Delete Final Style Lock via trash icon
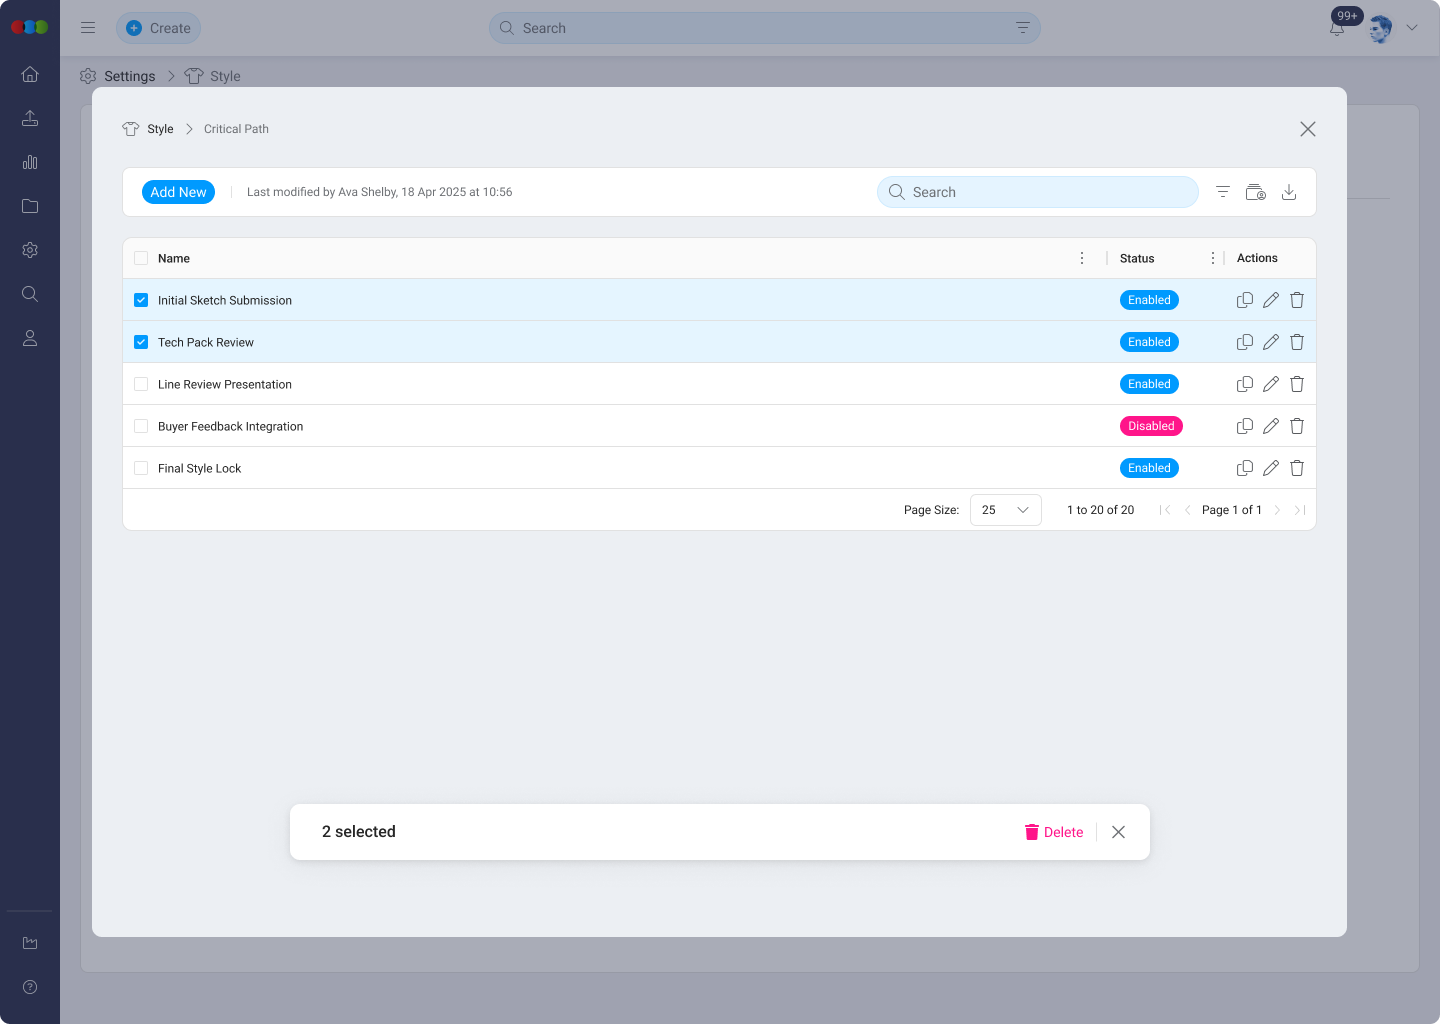This screenshot has height=1024, width=1440. coord(1296,468)
